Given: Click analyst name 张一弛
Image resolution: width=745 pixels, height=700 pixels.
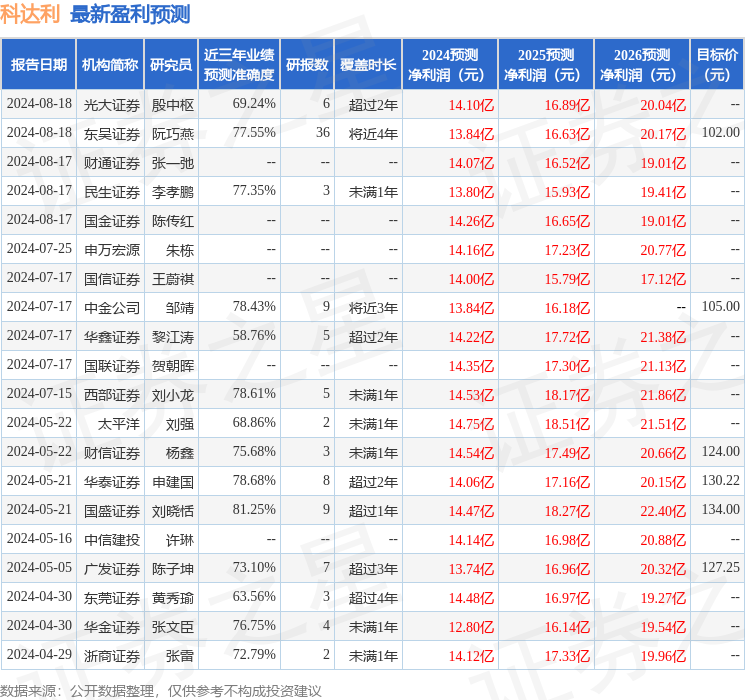Looking at the screenshot, I should click(x=173, y=163).
